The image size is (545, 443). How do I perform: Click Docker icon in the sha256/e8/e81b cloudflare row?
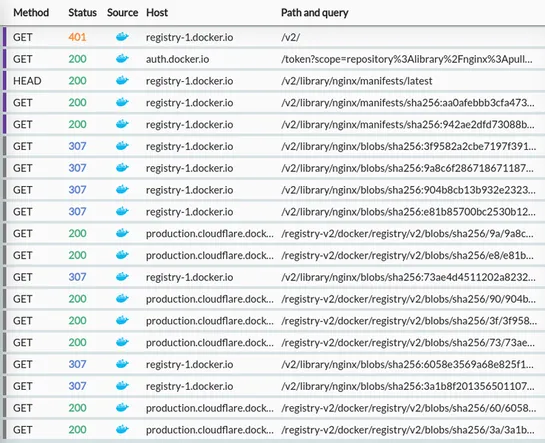122,255
